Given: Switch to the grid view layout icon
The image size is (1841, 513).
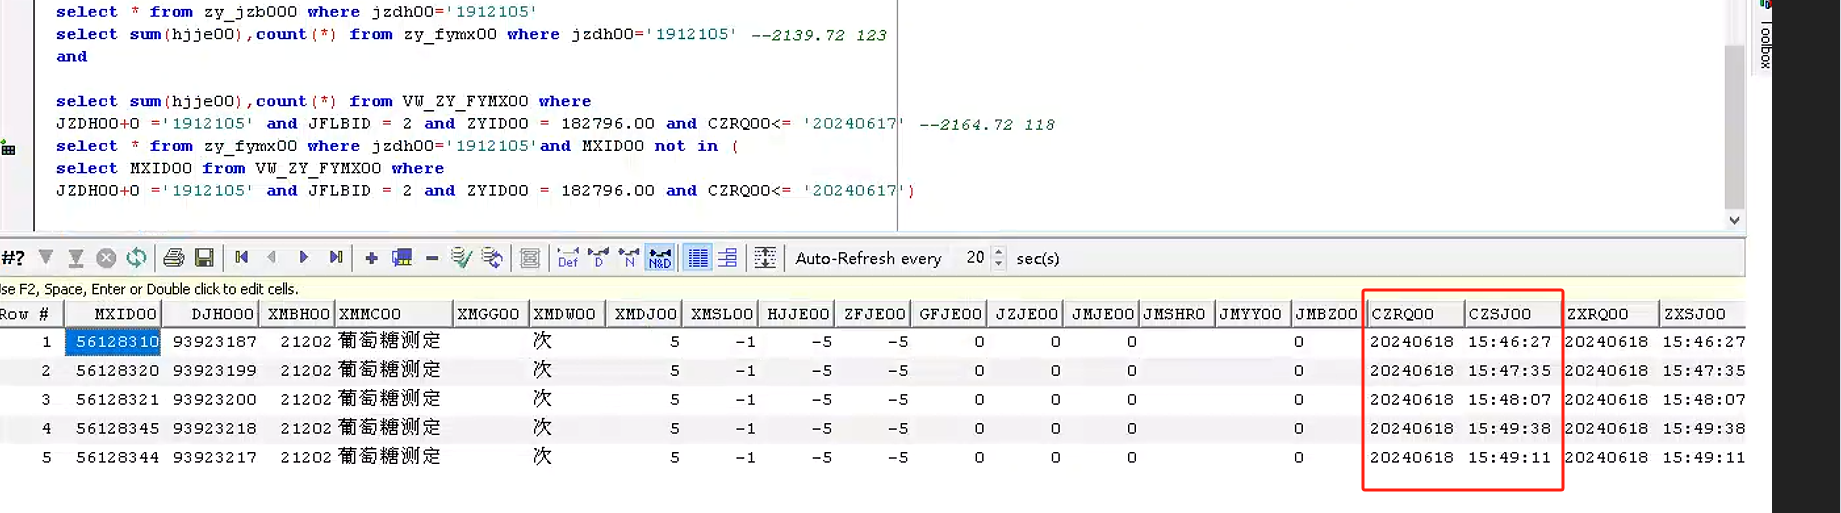Looking at the screenshot, I should pyautogui.click(x=698, y=258).
